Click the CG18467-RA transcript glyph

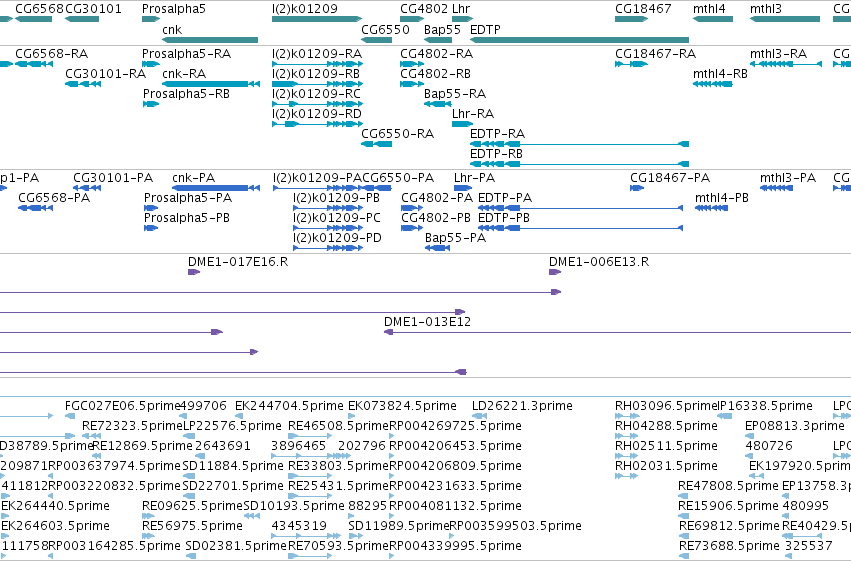click(x=632, y=64)
